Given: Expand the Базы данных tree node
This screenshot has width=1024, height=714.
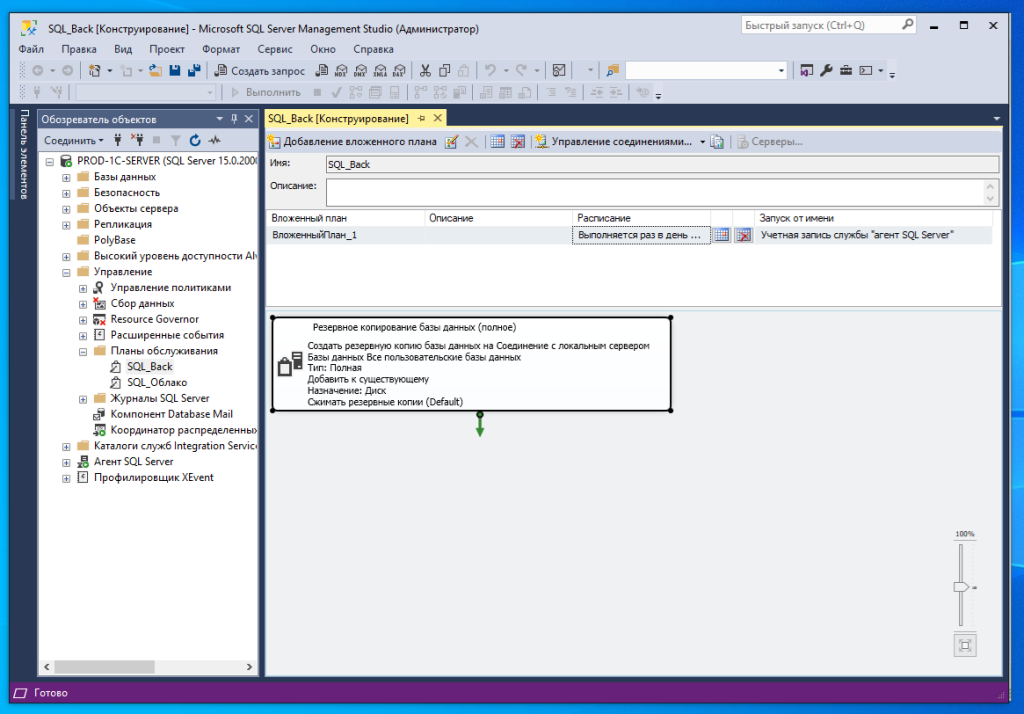Looking at the screenshot, I should tap(67, 177).
